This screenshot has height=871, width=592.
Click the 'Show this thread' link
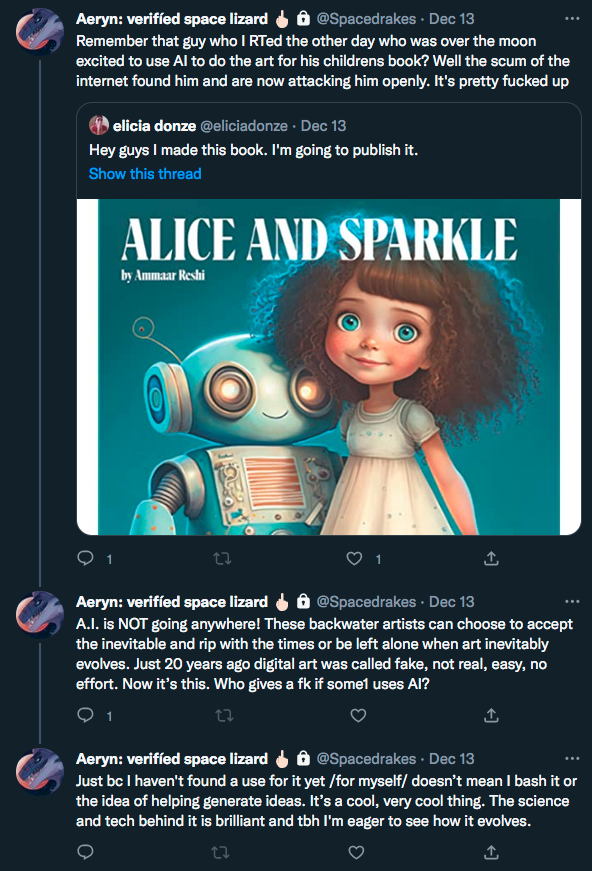point(145,174)
